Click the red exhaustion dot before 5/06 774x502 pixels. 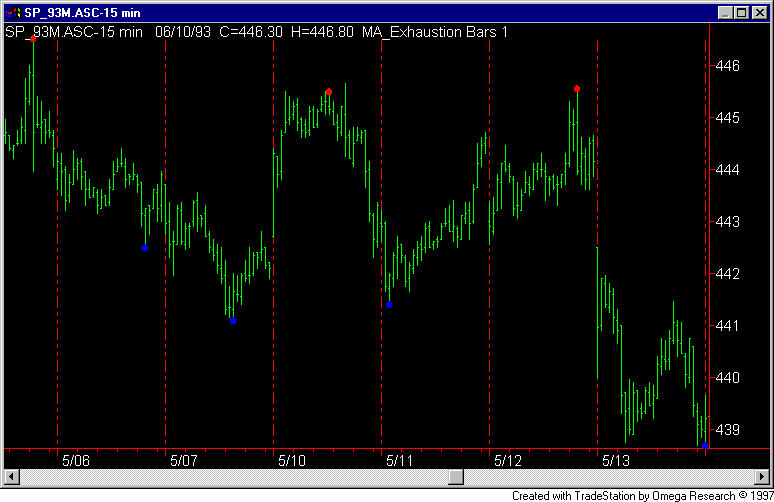pyautogui.click(x=33, y=39)
